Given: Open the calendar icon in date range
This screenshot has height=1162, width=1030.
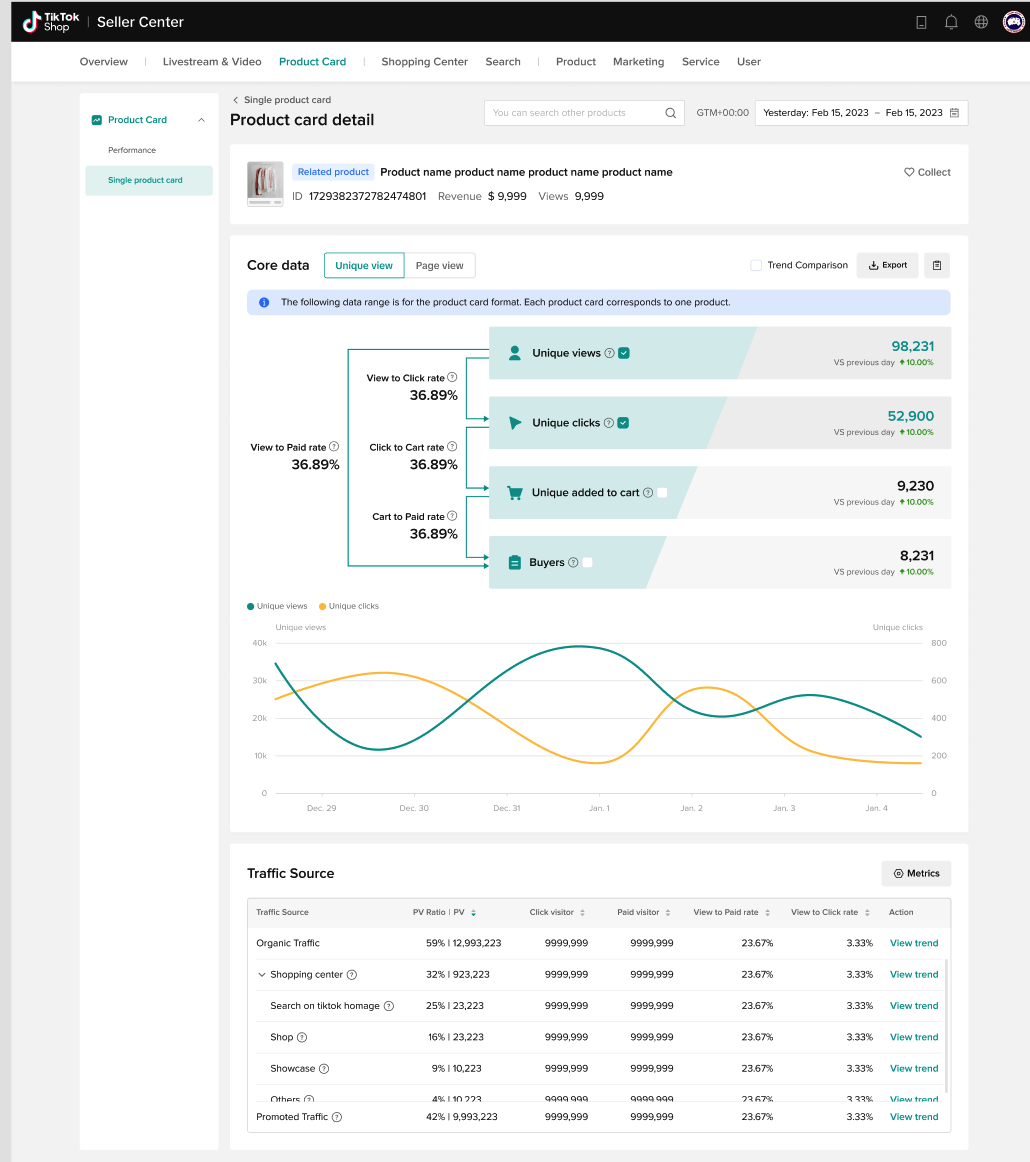Looking at the screenshot, I should tap(955, 113).
